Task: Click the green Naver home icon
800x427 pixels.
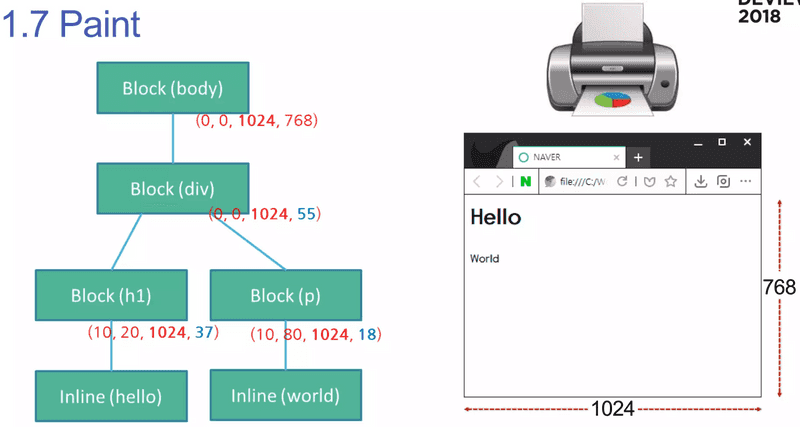Action: click(x=526, y=182)
